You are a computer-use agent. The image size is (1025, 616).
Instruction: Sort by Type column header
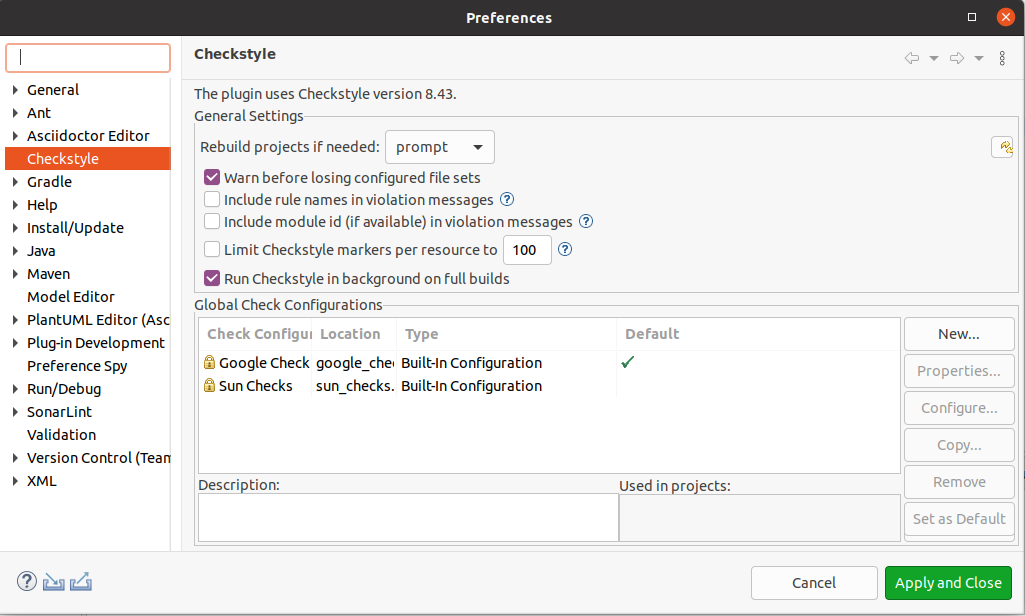pyautogui.click(x=506, y=334)
